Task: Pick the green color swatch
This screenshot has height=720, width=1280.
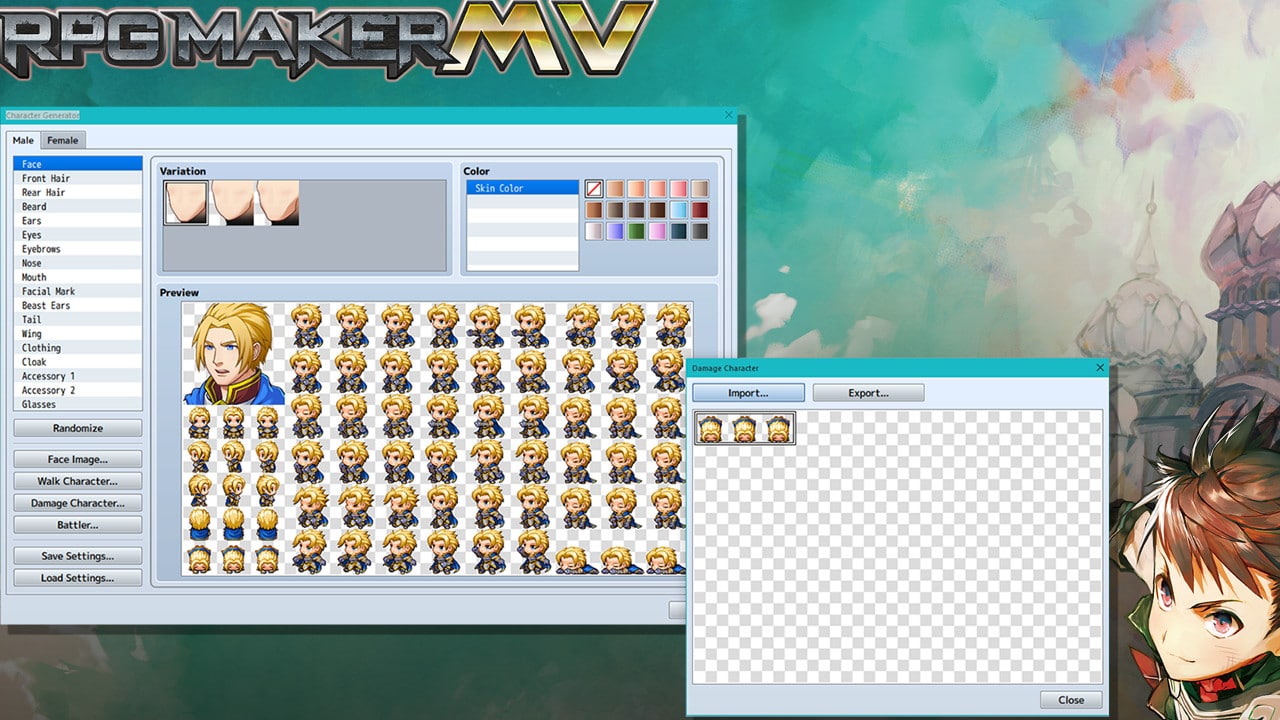Action: (x=637, y=231)
